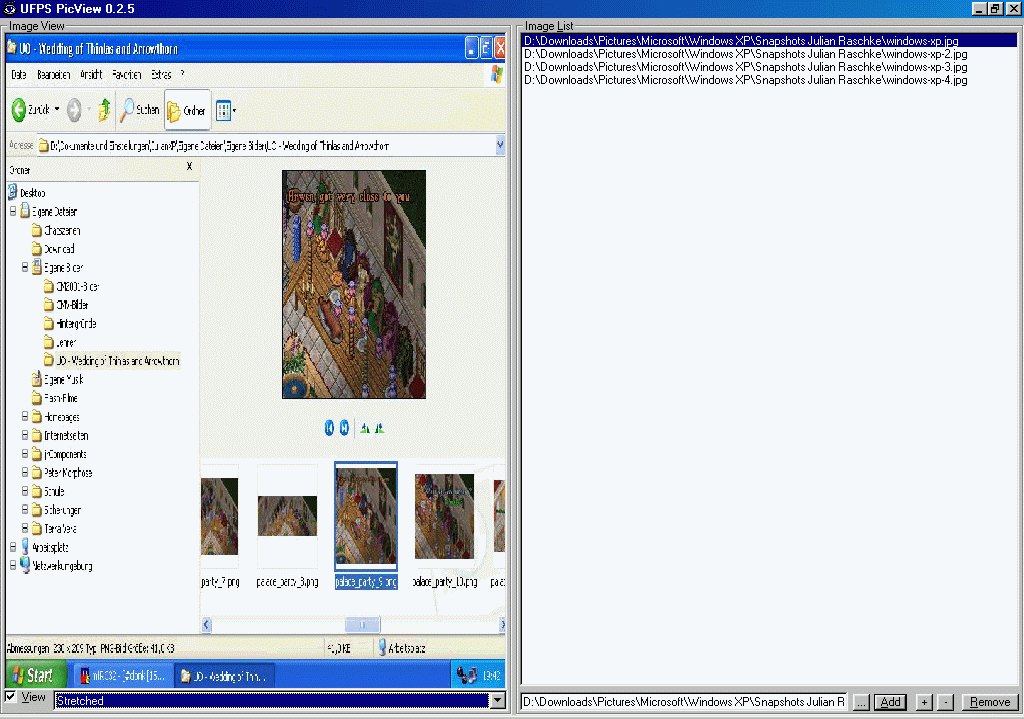Click the rotate counterclockwise icon under preview
This screenshot has height=719, width=1024.
379,428
